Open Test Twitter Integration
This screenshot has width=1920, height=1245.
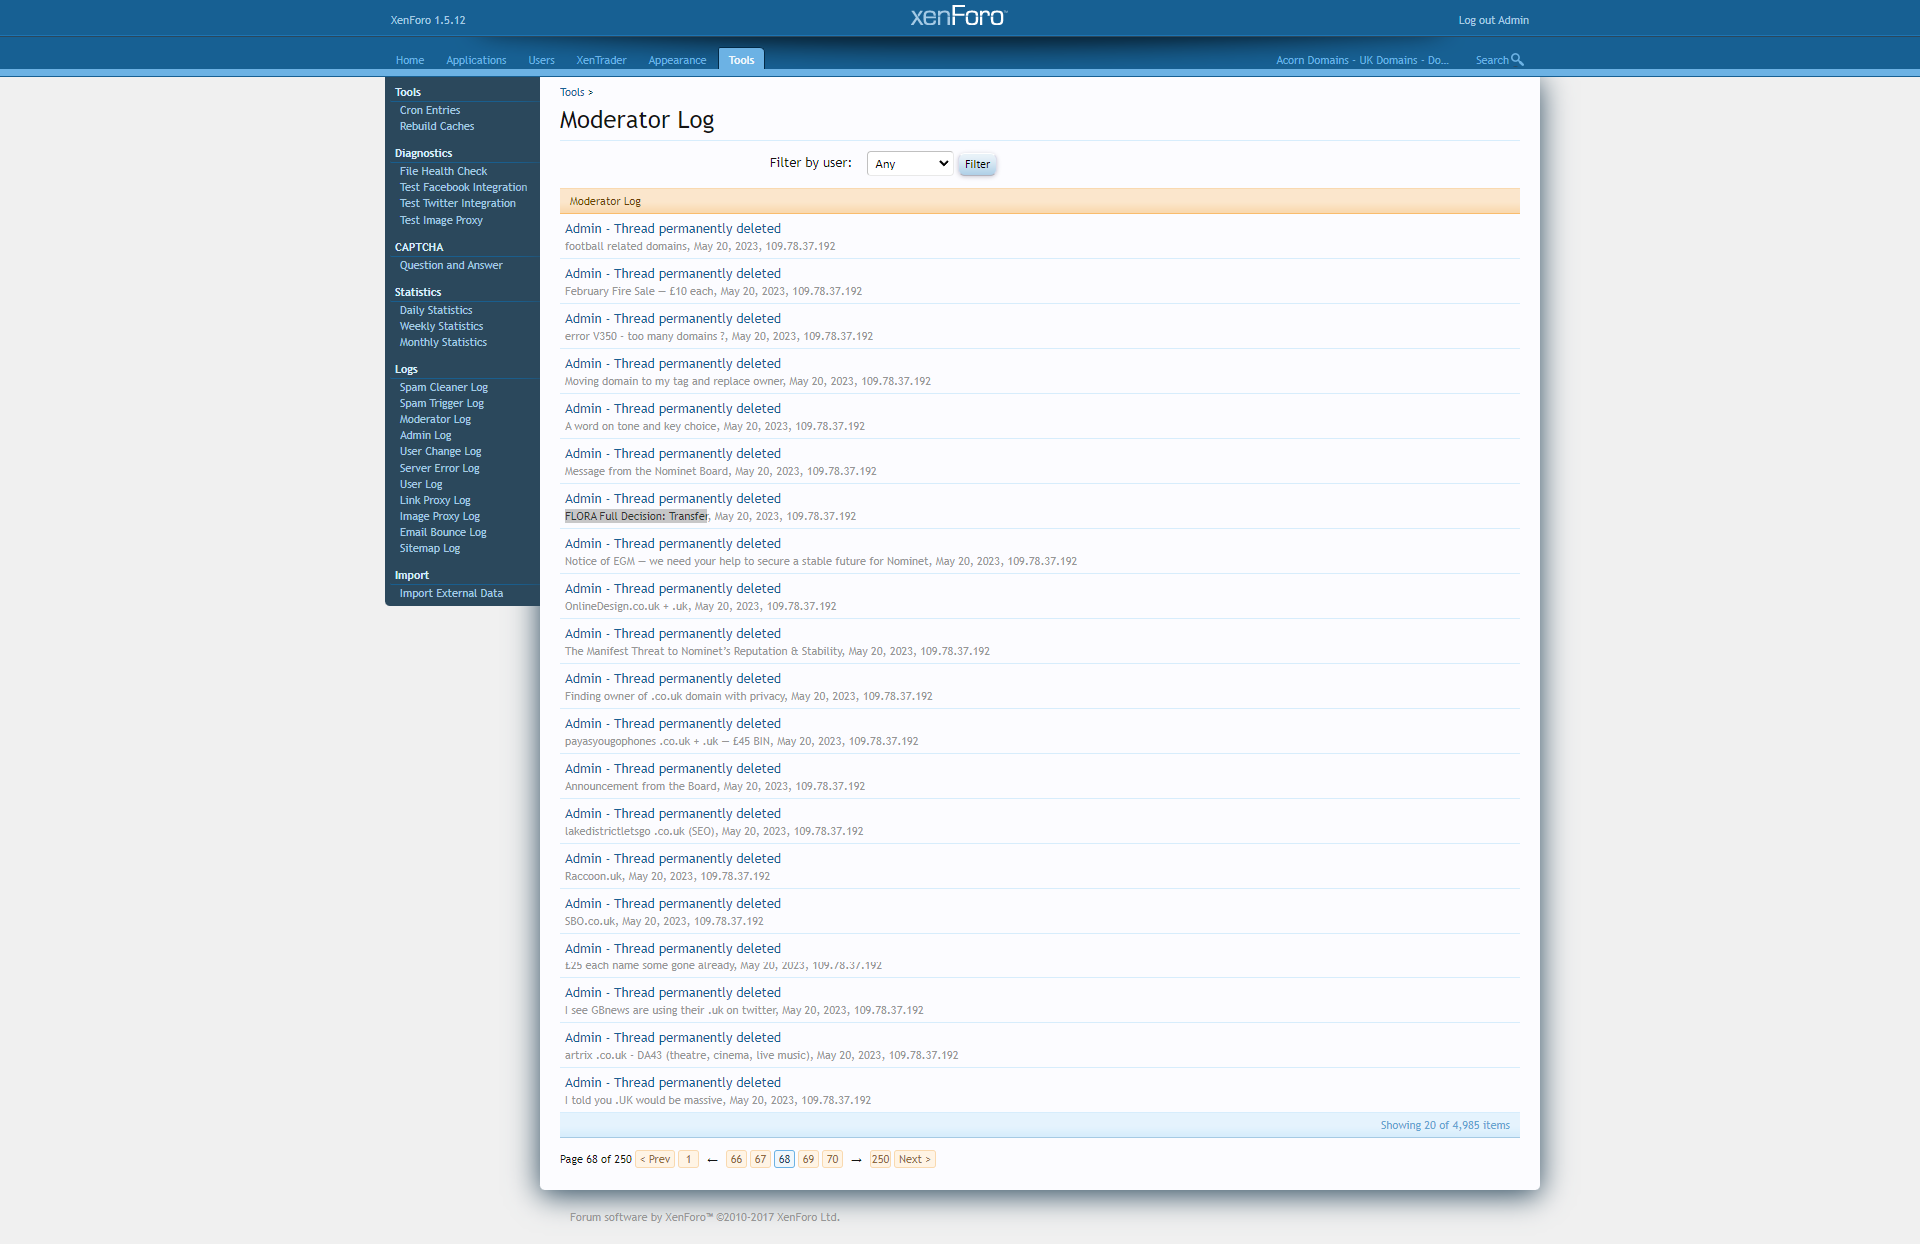[x=458, y=203]
